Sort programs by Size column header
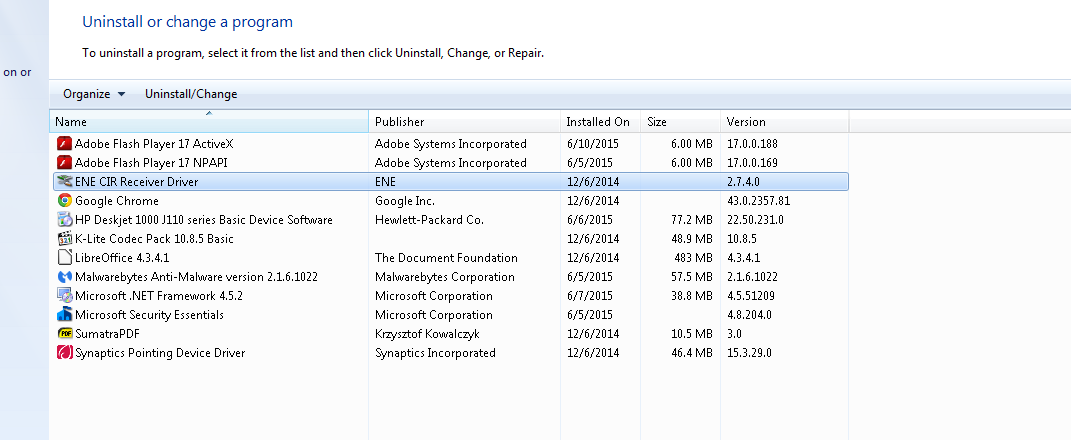 click(680, 122)
